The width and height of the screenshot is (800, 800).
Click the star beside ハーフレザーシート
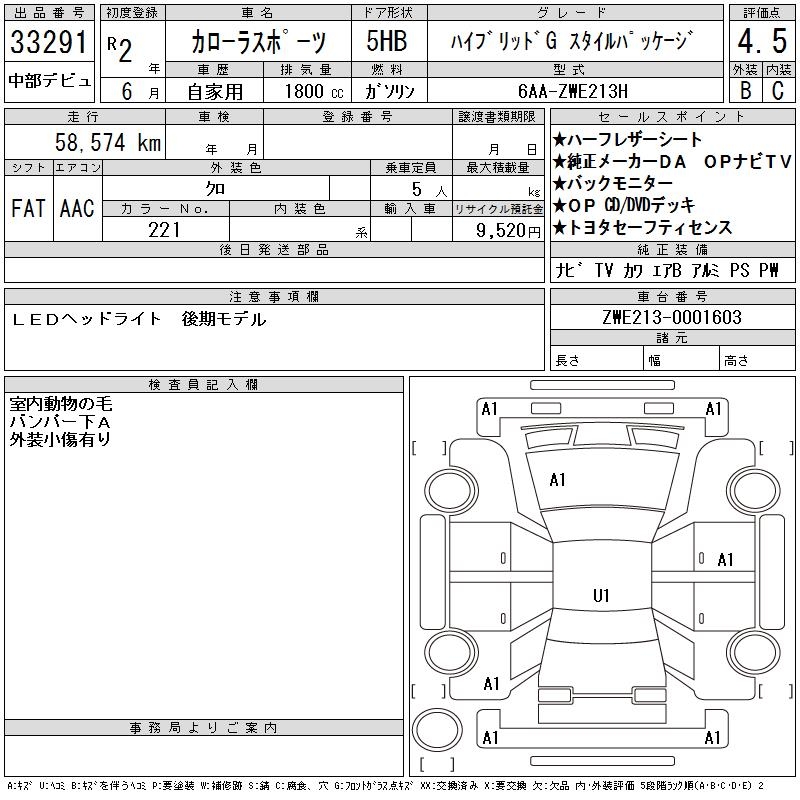[x=560, y=140]
